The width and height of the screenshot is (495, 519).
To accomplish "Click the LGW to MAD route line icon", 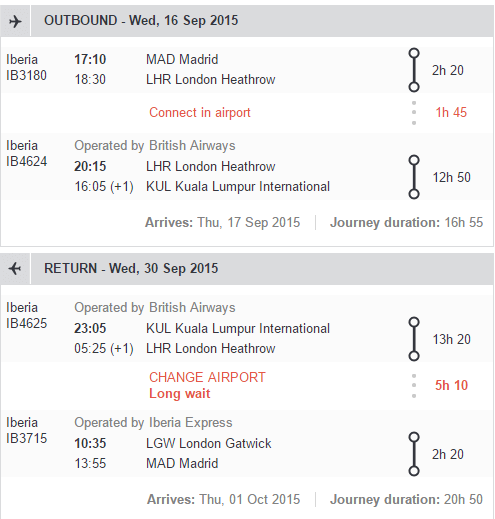I will click(414, 454).
